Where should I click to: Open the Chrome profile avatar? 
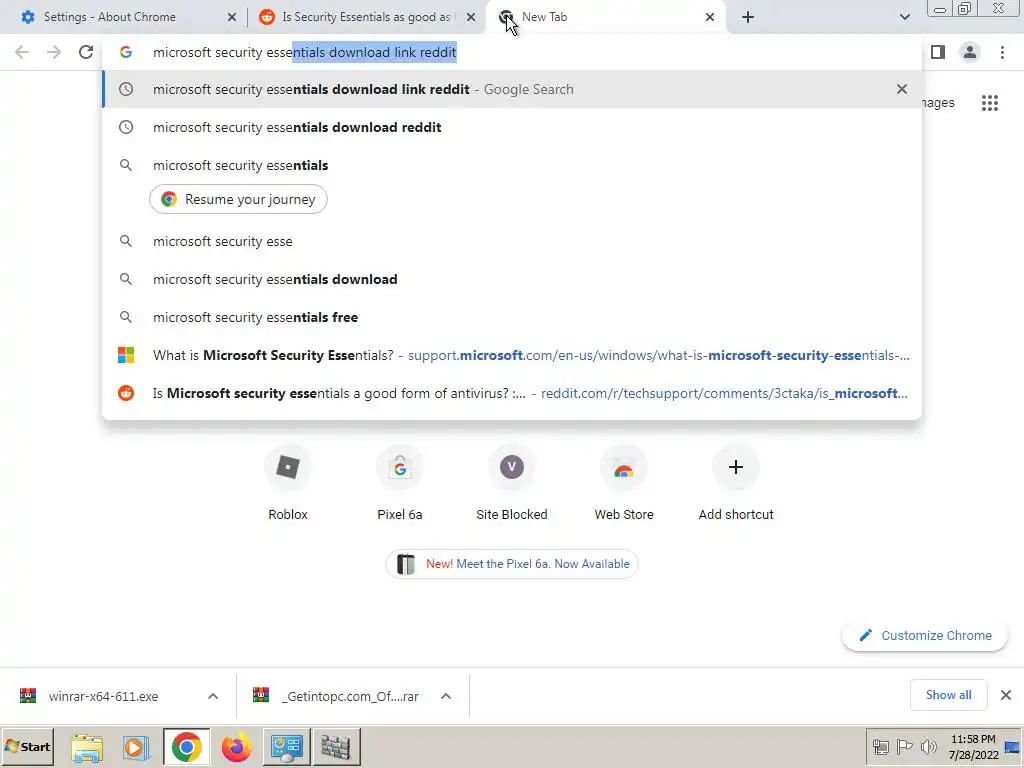pos(970,52)
